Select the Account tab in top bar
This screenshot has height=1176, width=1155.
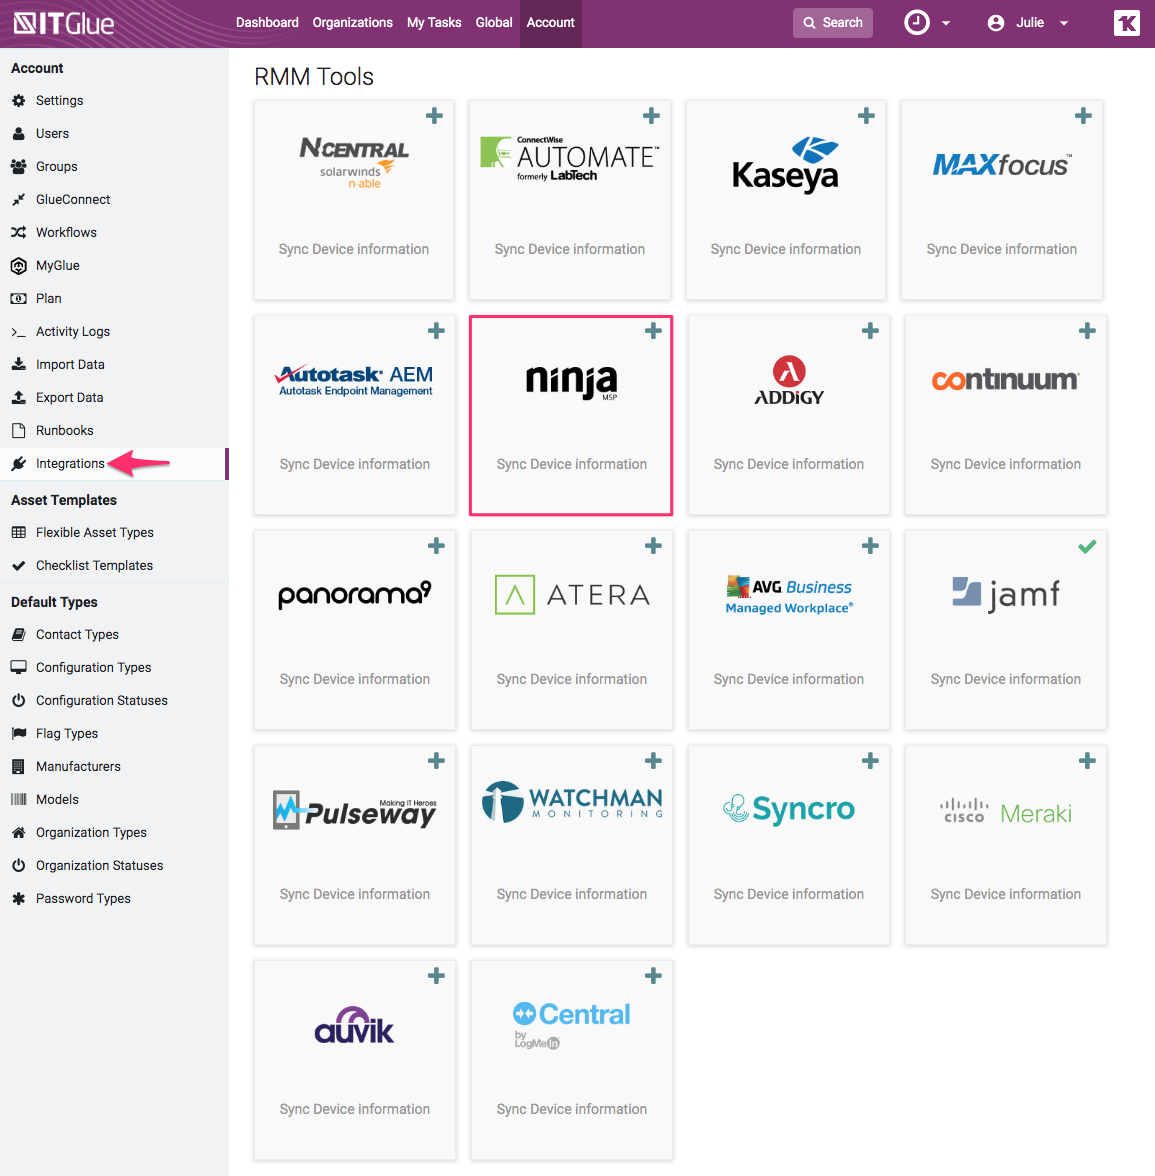coord(550,22)
